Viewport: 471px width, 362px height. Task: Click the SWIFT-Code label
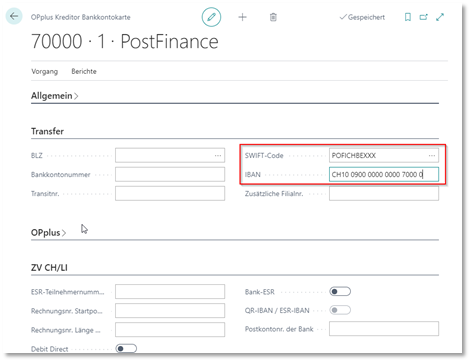(x=264, y=156)
